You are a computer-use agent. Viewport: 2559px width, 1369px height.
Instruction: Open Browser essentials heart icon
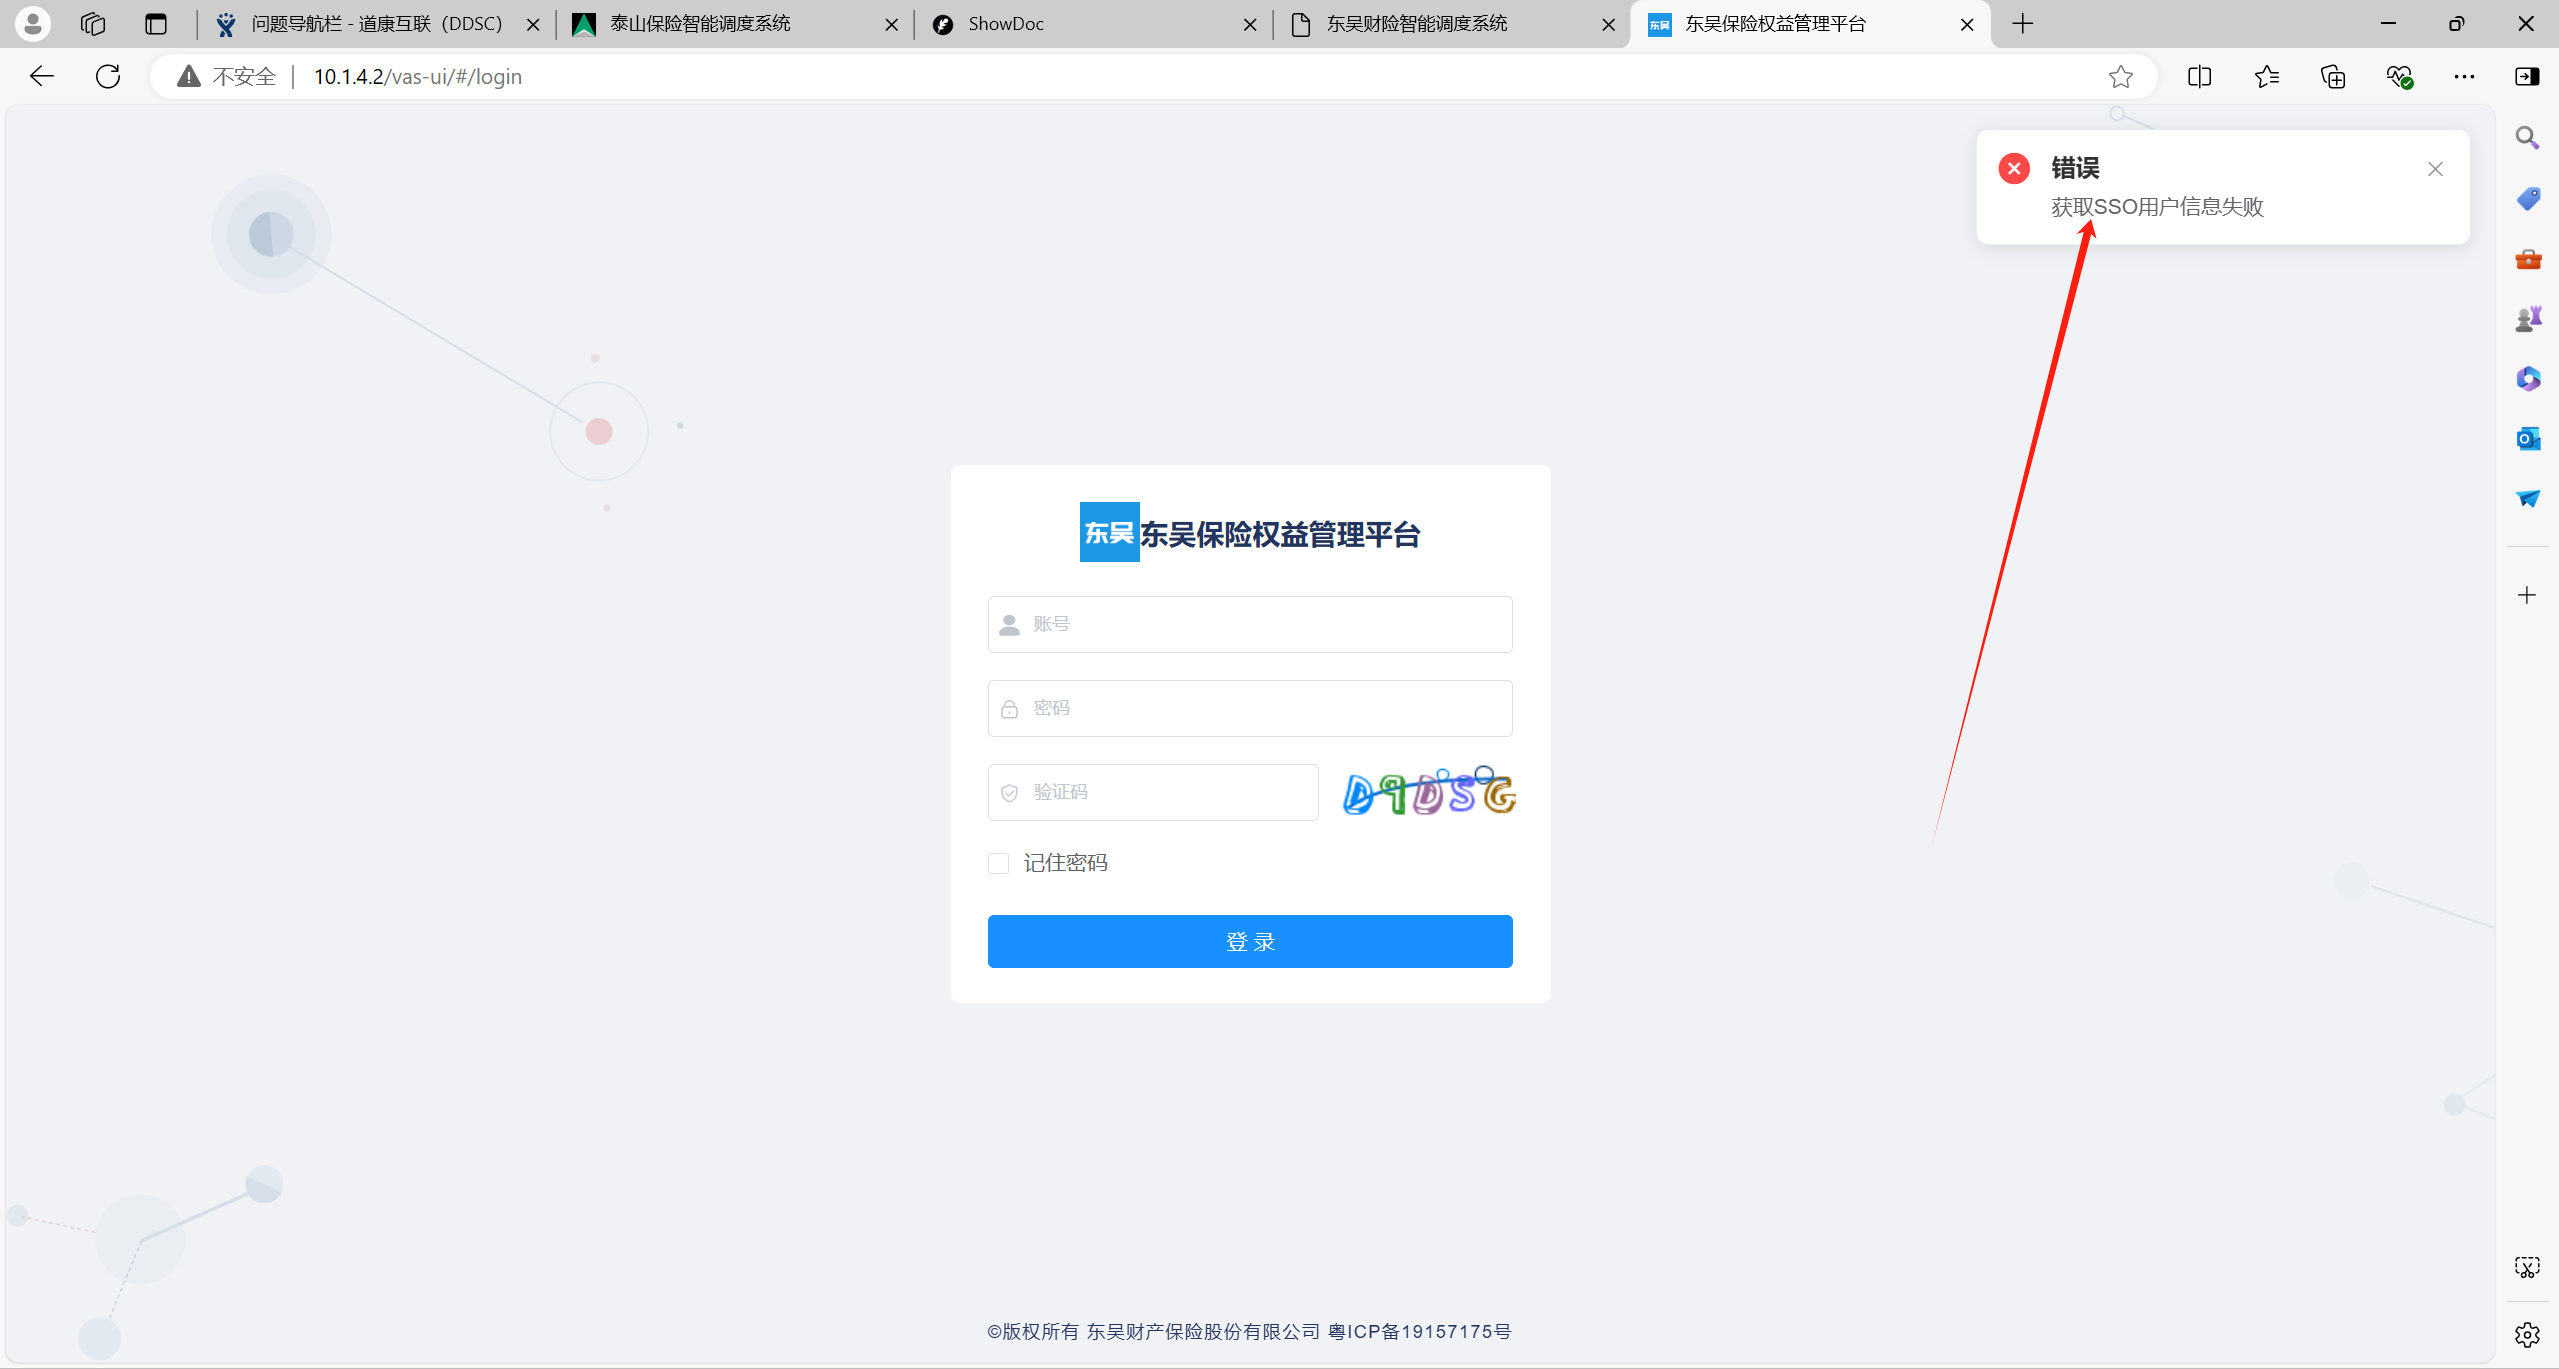pyautogui.click(x=2399, y=77)
